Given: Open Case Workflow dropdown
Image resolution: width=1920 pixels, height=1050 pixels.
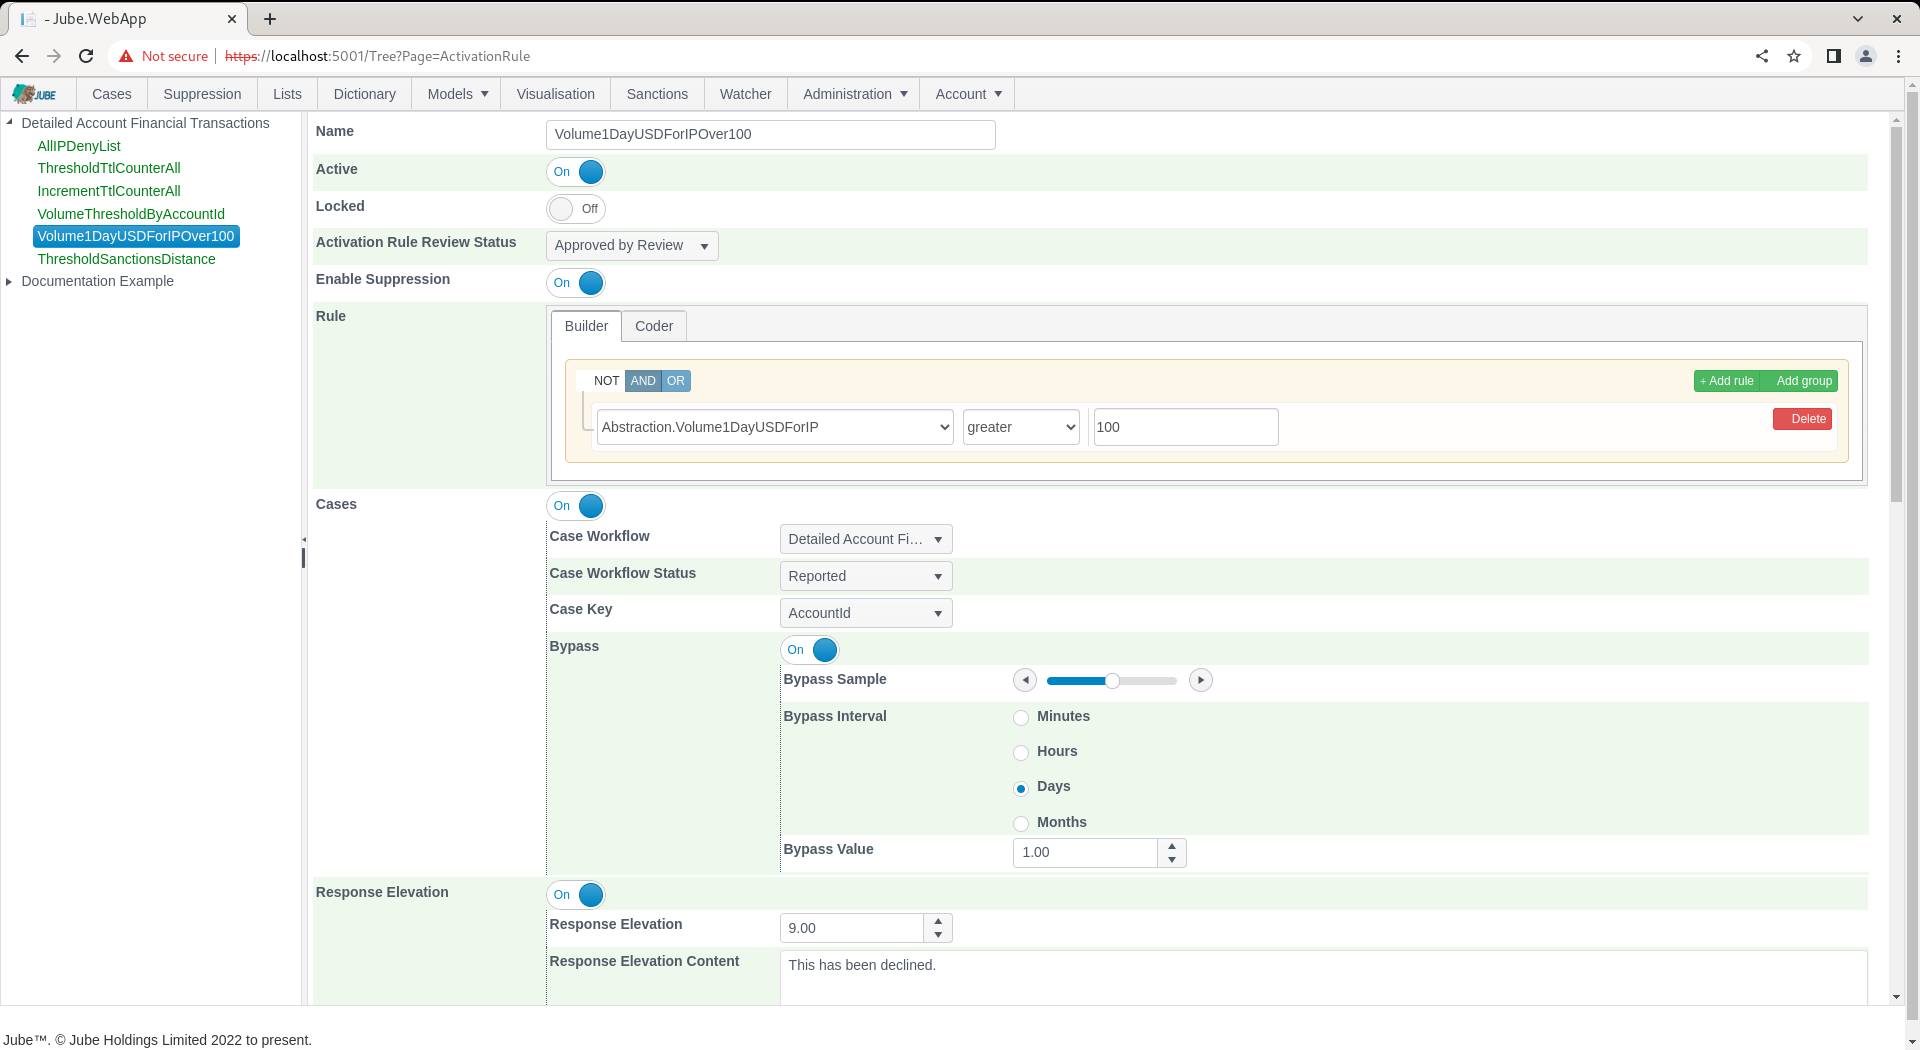Looking at the screenshot, I should tap(866, 539).
